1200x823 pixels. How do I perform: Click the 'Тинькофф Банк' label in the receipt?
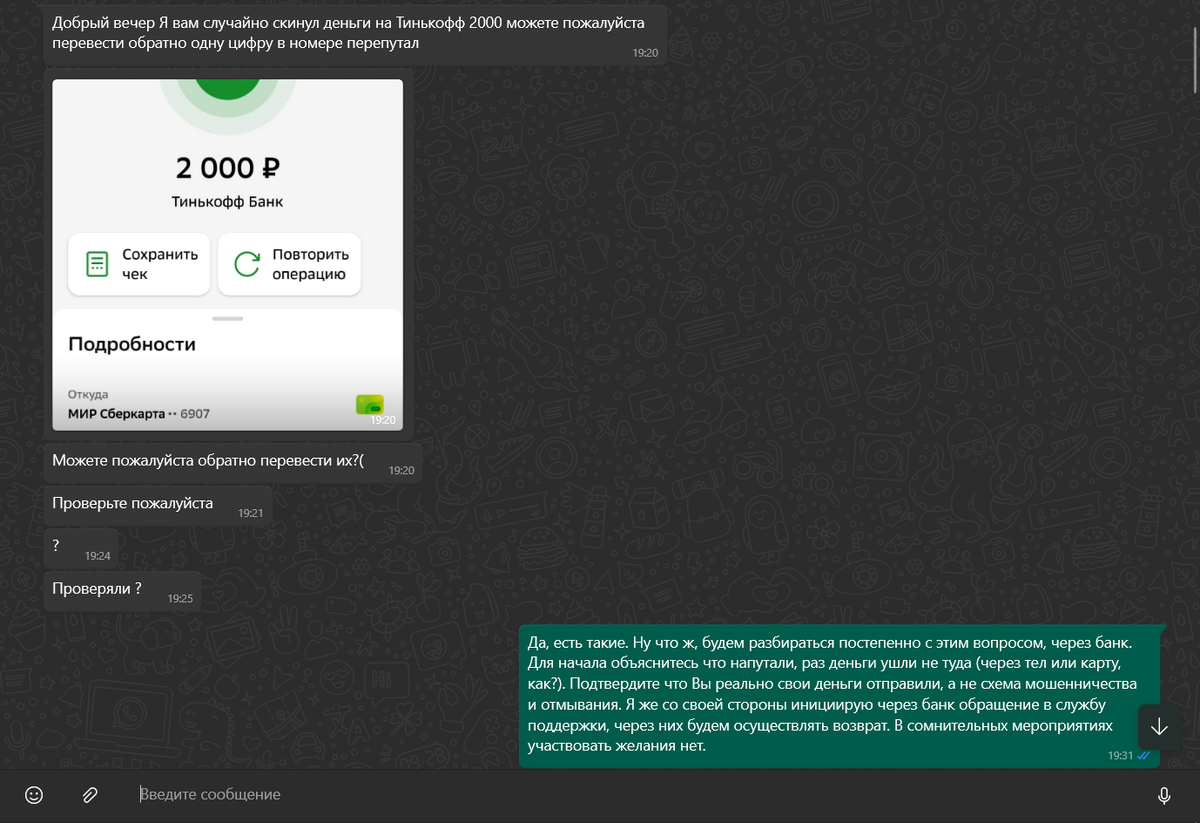click(227, 202)
